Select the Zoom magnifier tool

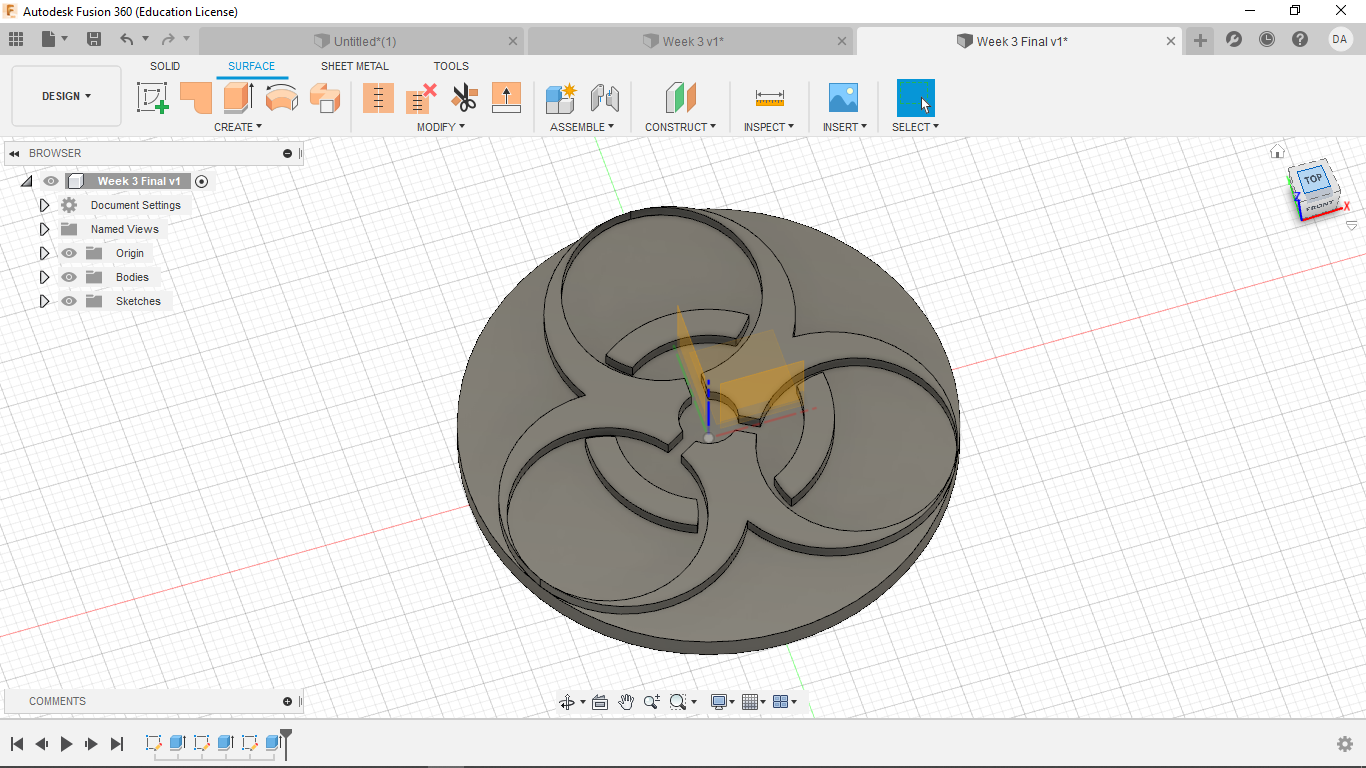pyautogui.click(x=652, y=702)
